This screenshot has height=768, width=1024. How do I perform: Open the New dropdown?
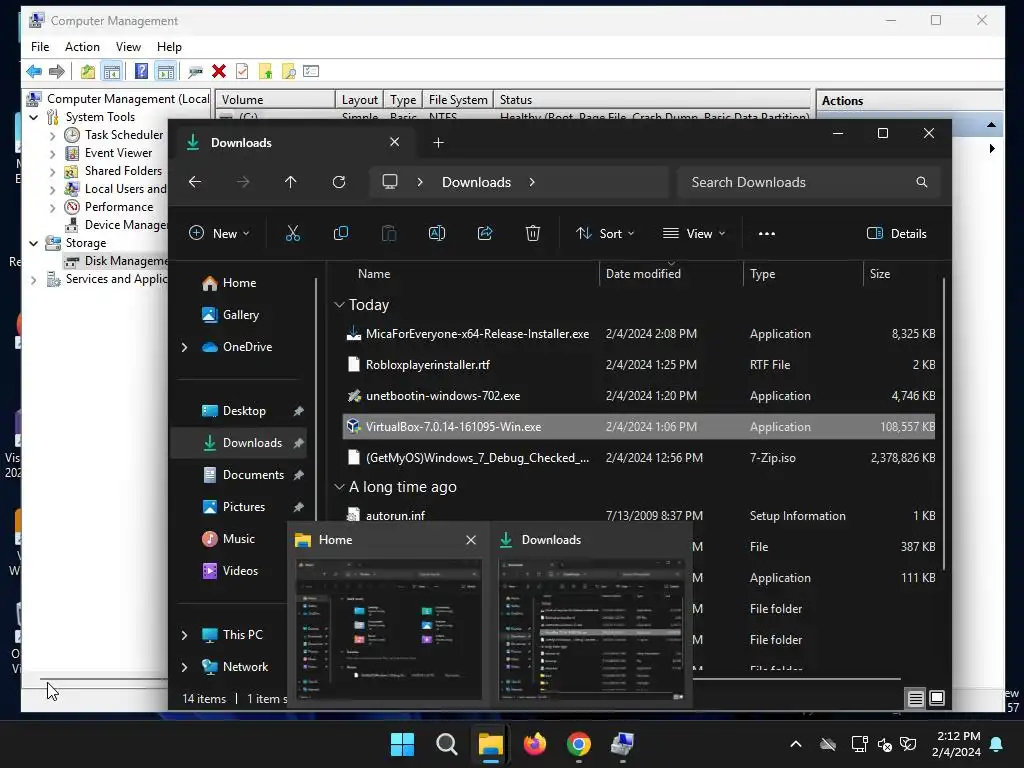219,233
